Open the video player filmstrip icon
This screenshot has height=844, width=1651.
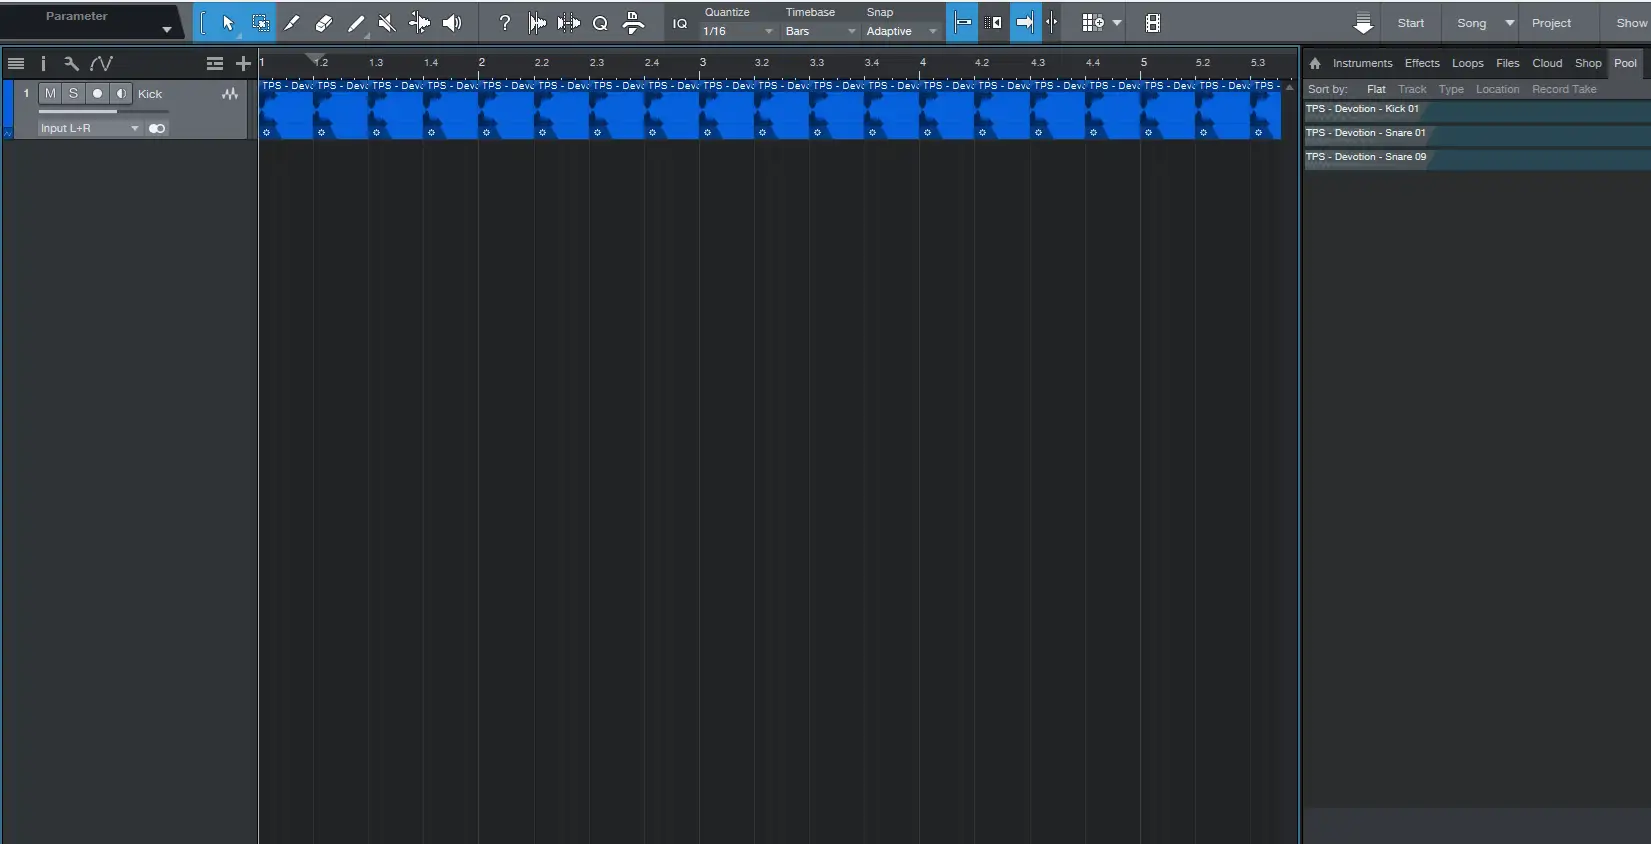point(1152,23)
